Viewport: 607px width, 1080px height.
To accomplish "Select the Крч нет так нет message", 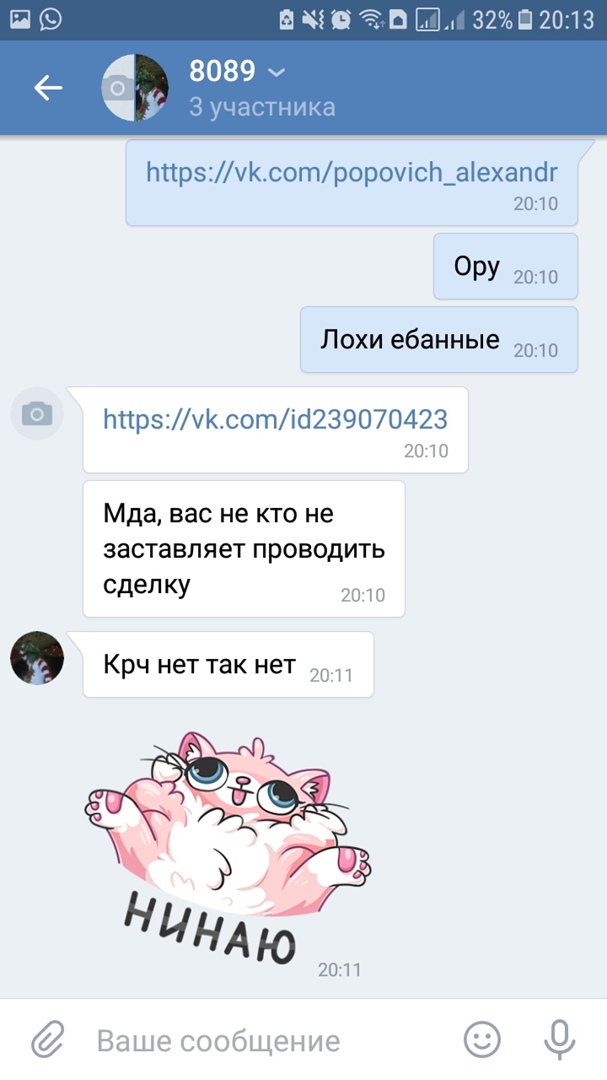I will [228, 665].
